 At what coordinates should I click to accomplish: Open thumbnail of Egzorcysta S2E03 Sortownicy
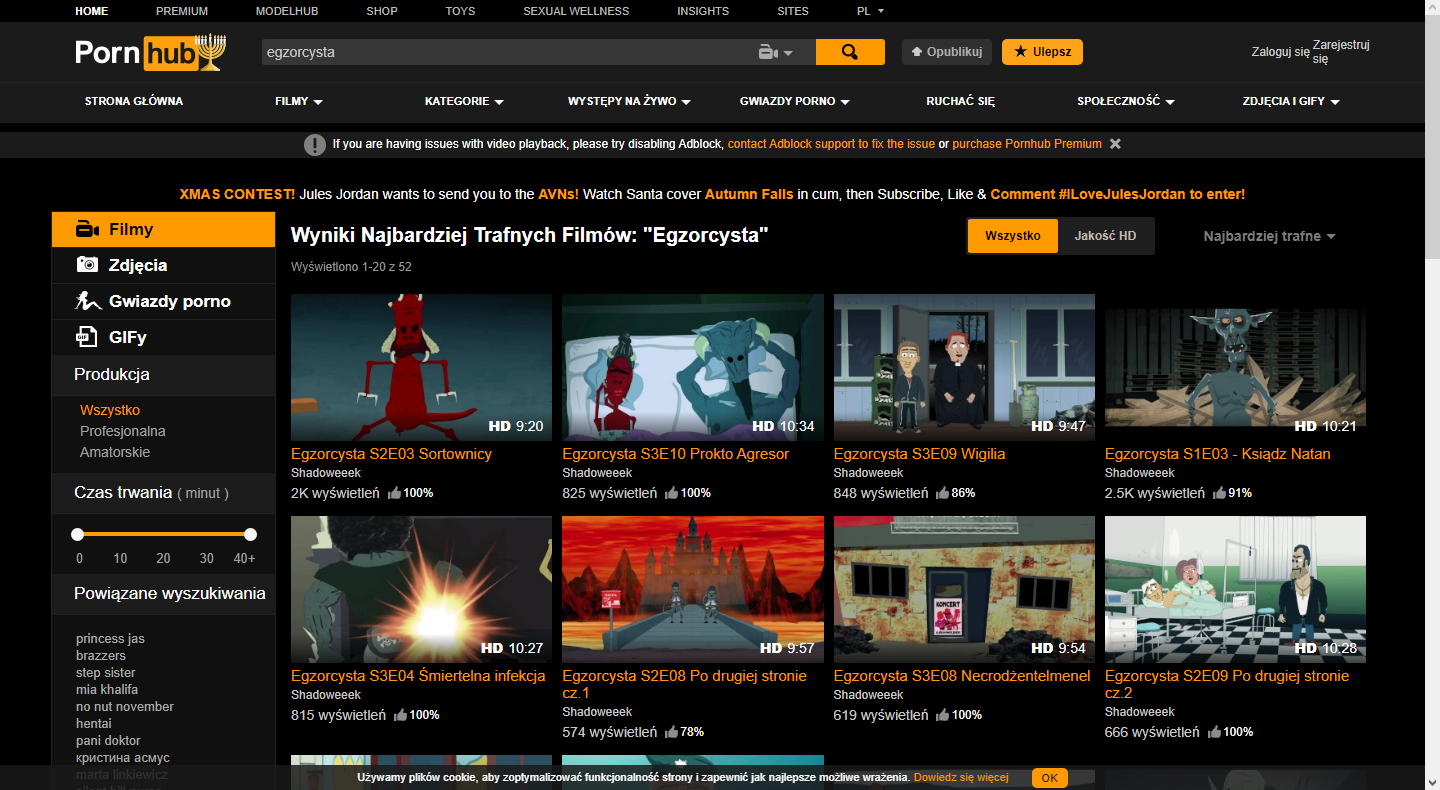[421, 367]
